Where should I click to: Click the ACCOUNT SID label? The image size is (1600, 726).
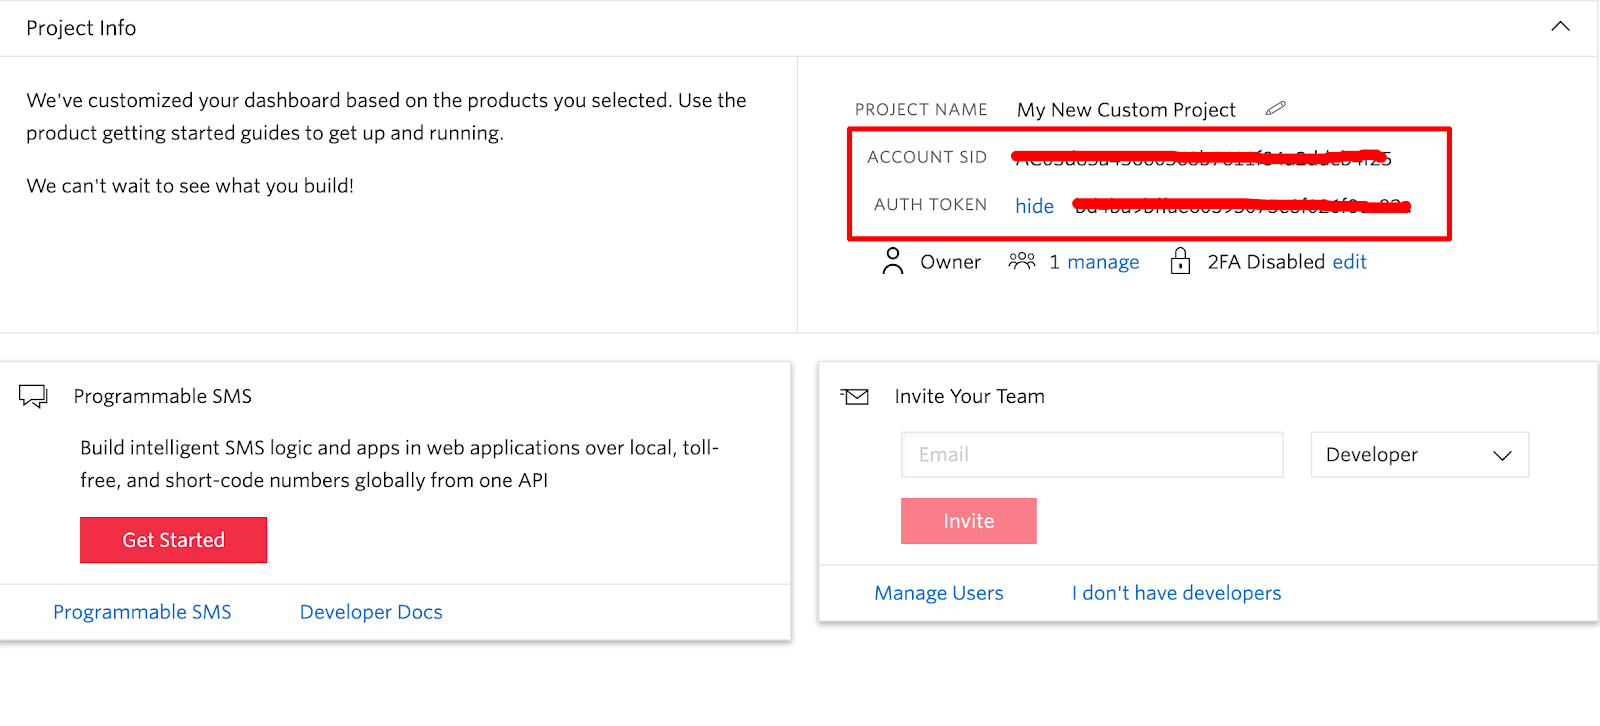[927, 157]
